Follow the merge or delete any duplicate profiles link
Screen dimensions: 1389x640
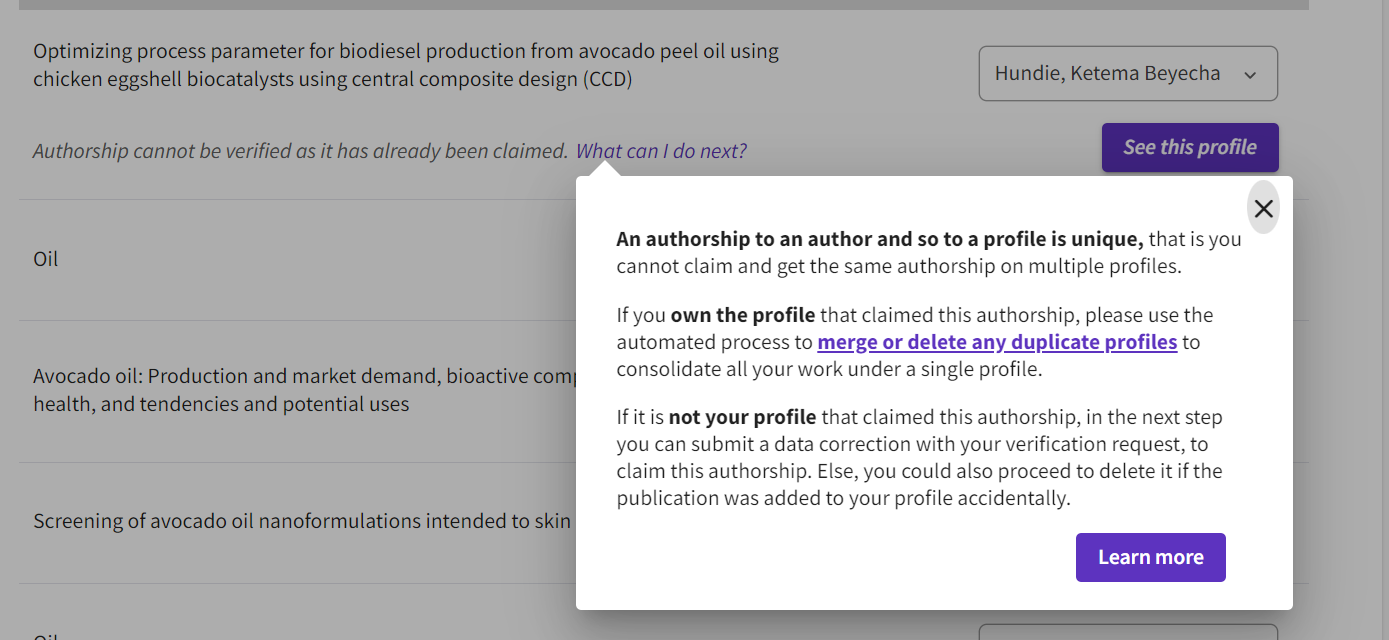click(x=997, y=342)
